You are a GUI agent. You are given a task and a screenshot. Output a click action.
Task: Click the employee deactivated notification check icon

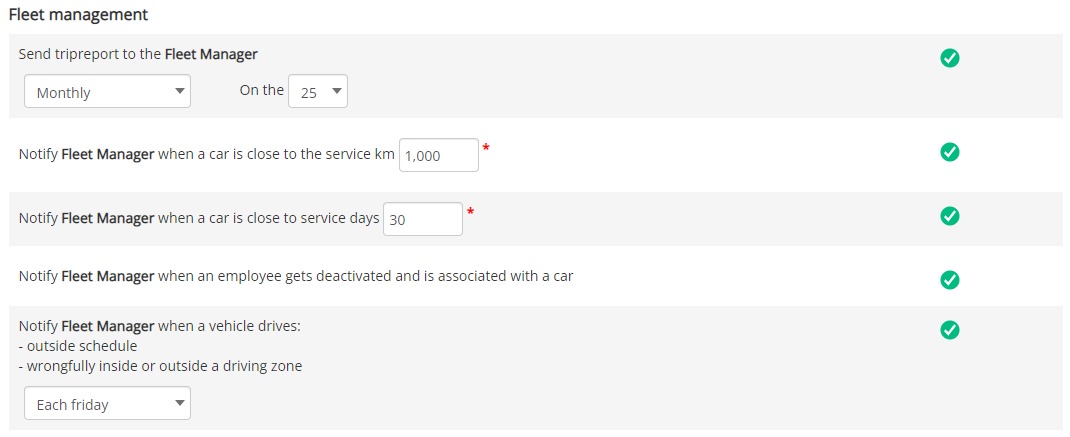pyautogui.click(x=949, y=280)
